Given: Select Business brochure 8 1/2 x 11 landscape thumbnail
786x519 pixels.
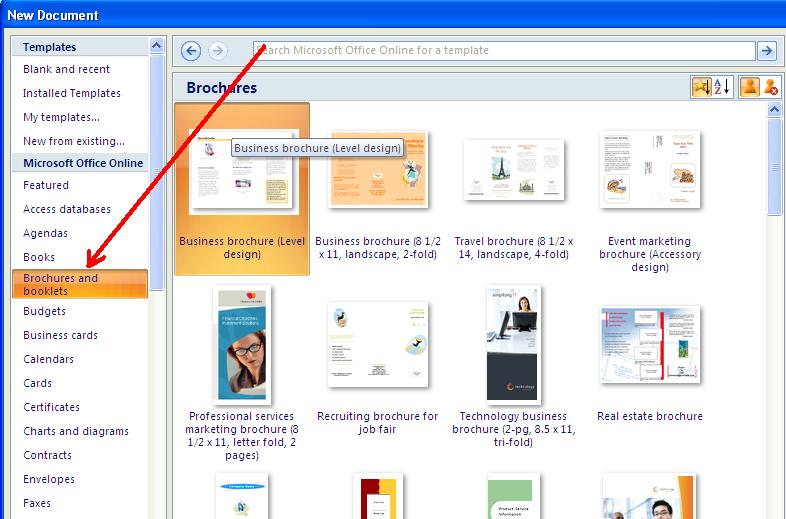Looking at the screenshot, I should pyautogui.click(x=378, y=169).
